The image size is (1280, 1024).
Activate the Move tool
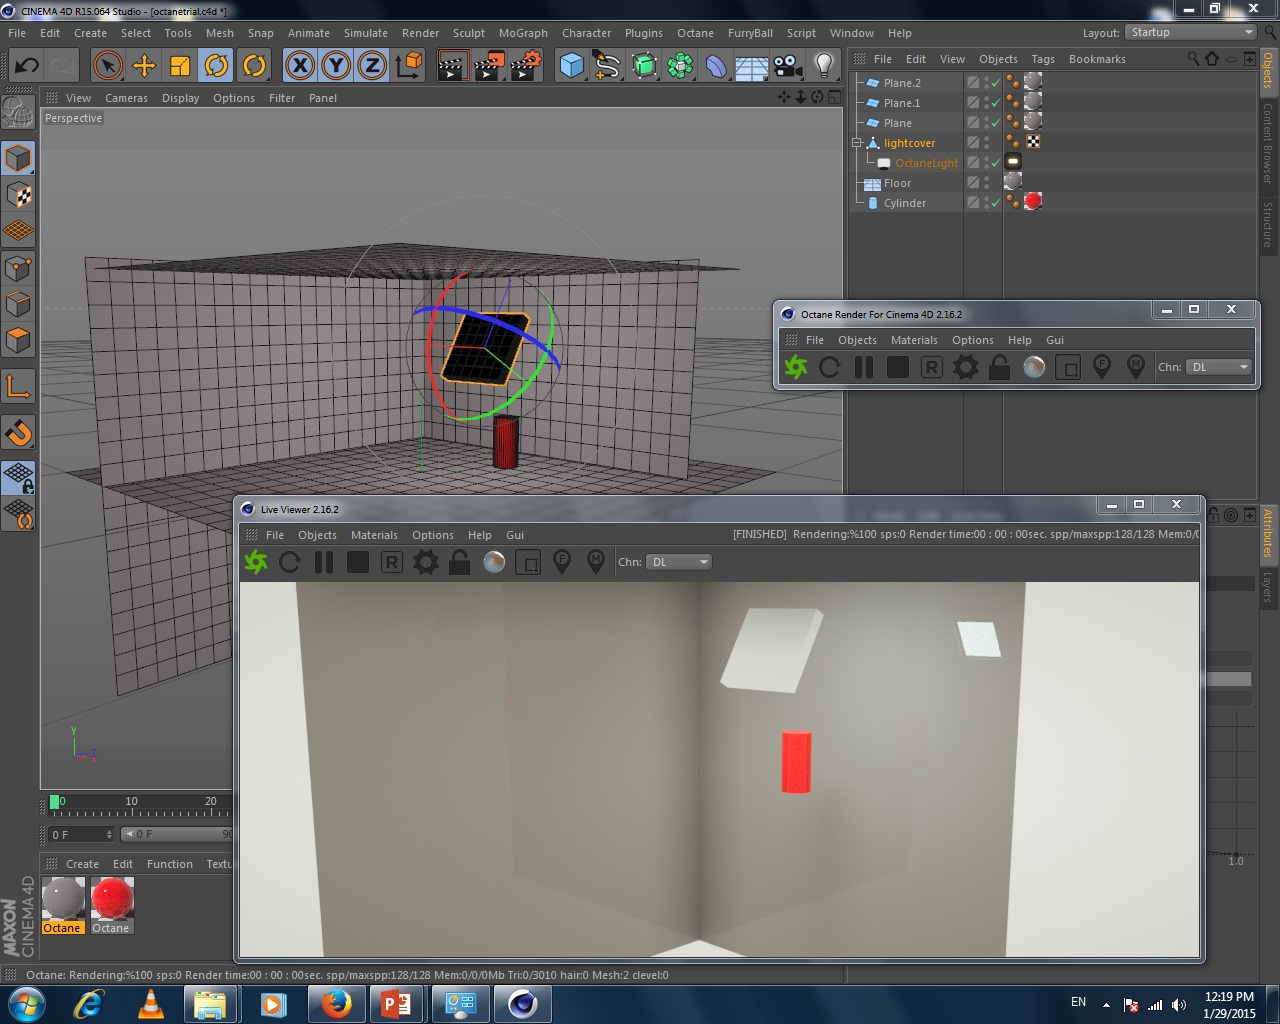coord(144,66)
